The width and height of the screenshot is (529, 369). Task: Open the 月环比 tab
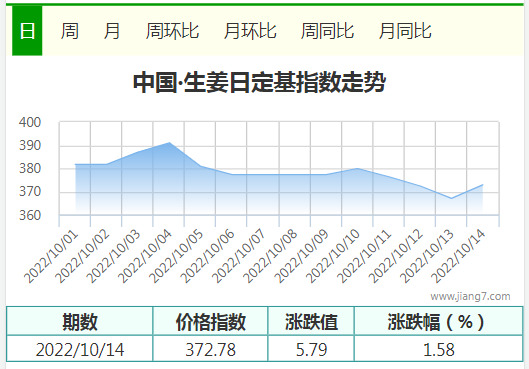tap(250, 31)
